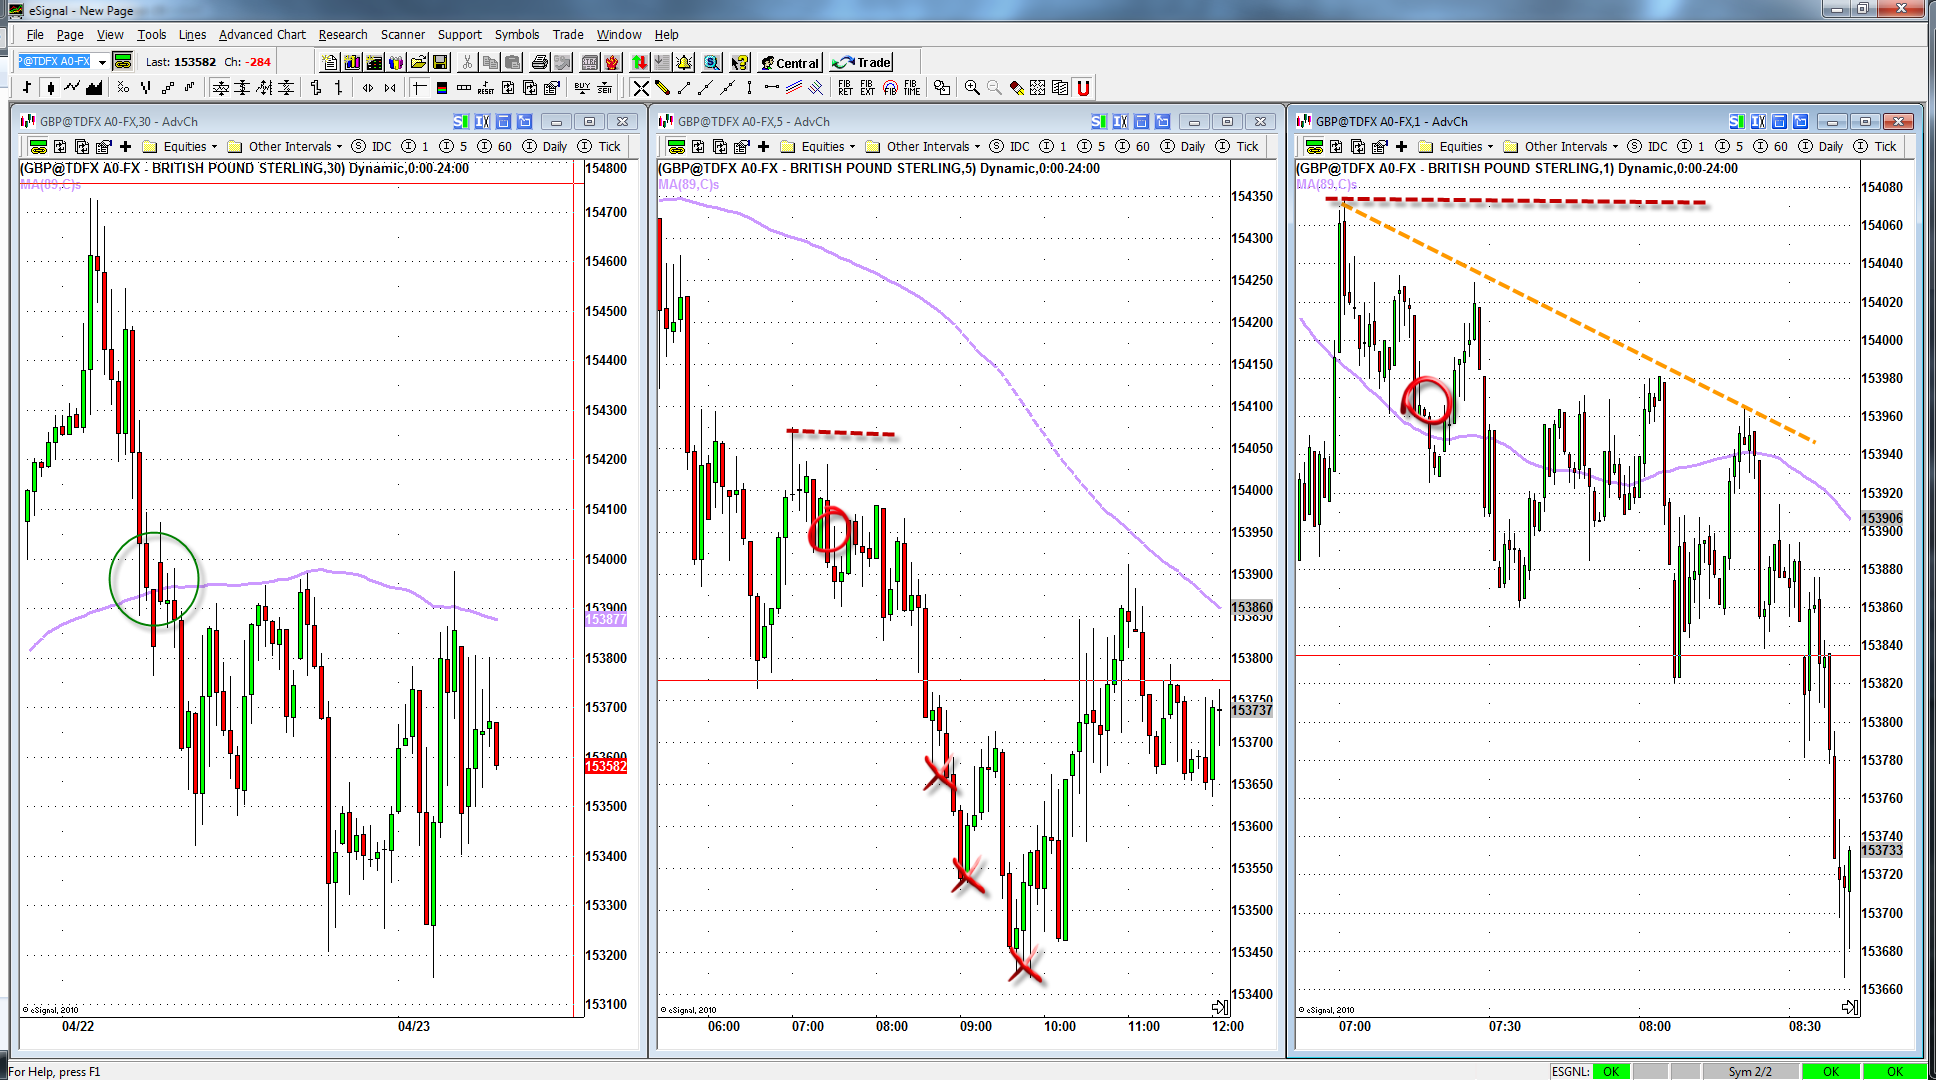The image size is (1936, 1080).
Task: Click the FIB TIME tool
Action: tap(911, 88)
